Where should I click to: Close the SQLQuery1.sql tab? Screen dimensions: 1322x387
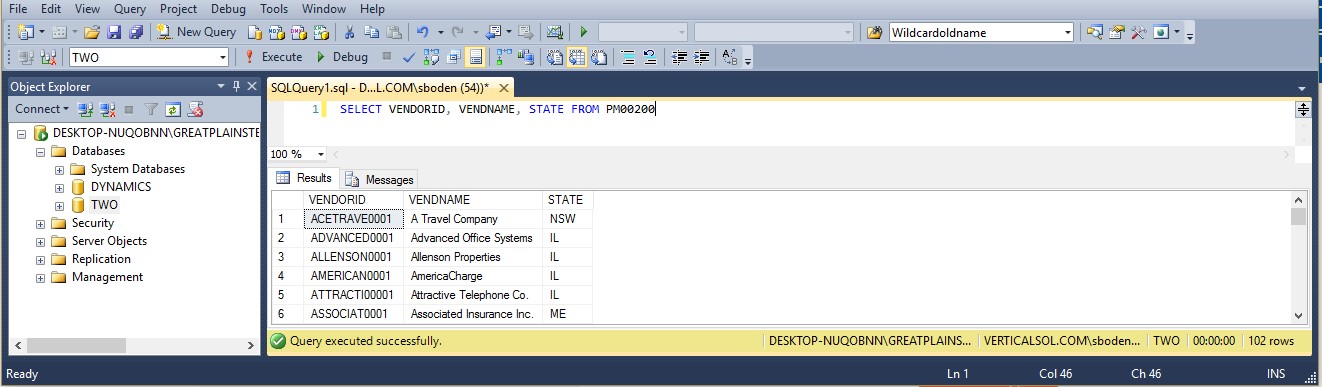click(504, 88)
